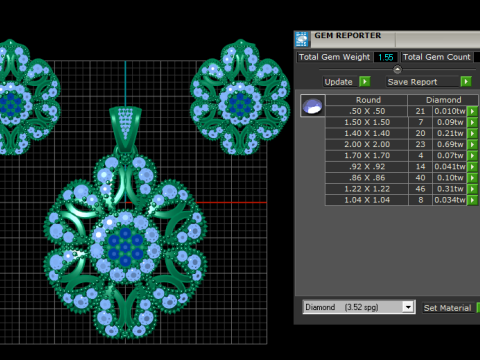
Task: Click the Diamond column header
Action: [x=443, y=100]
